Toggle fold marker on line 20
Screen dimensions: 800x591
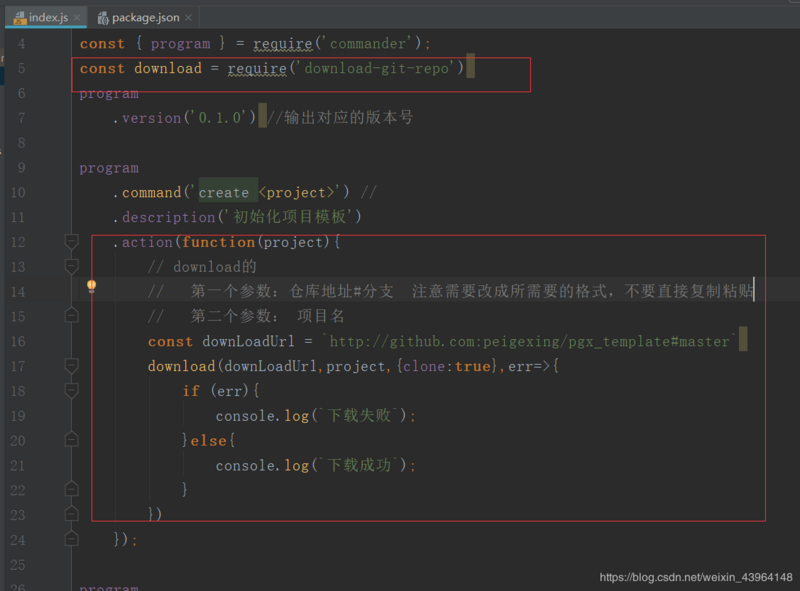pyautogui.click(x=71, y=439)
